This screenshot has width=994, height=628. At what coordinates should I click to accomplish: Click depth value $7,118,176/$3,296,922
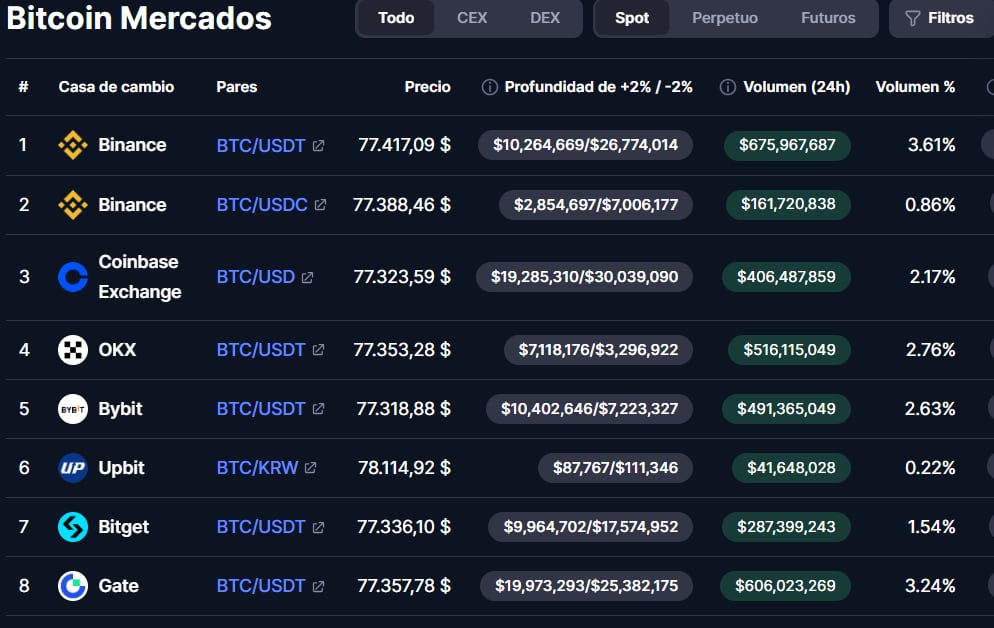click(598, 350)
